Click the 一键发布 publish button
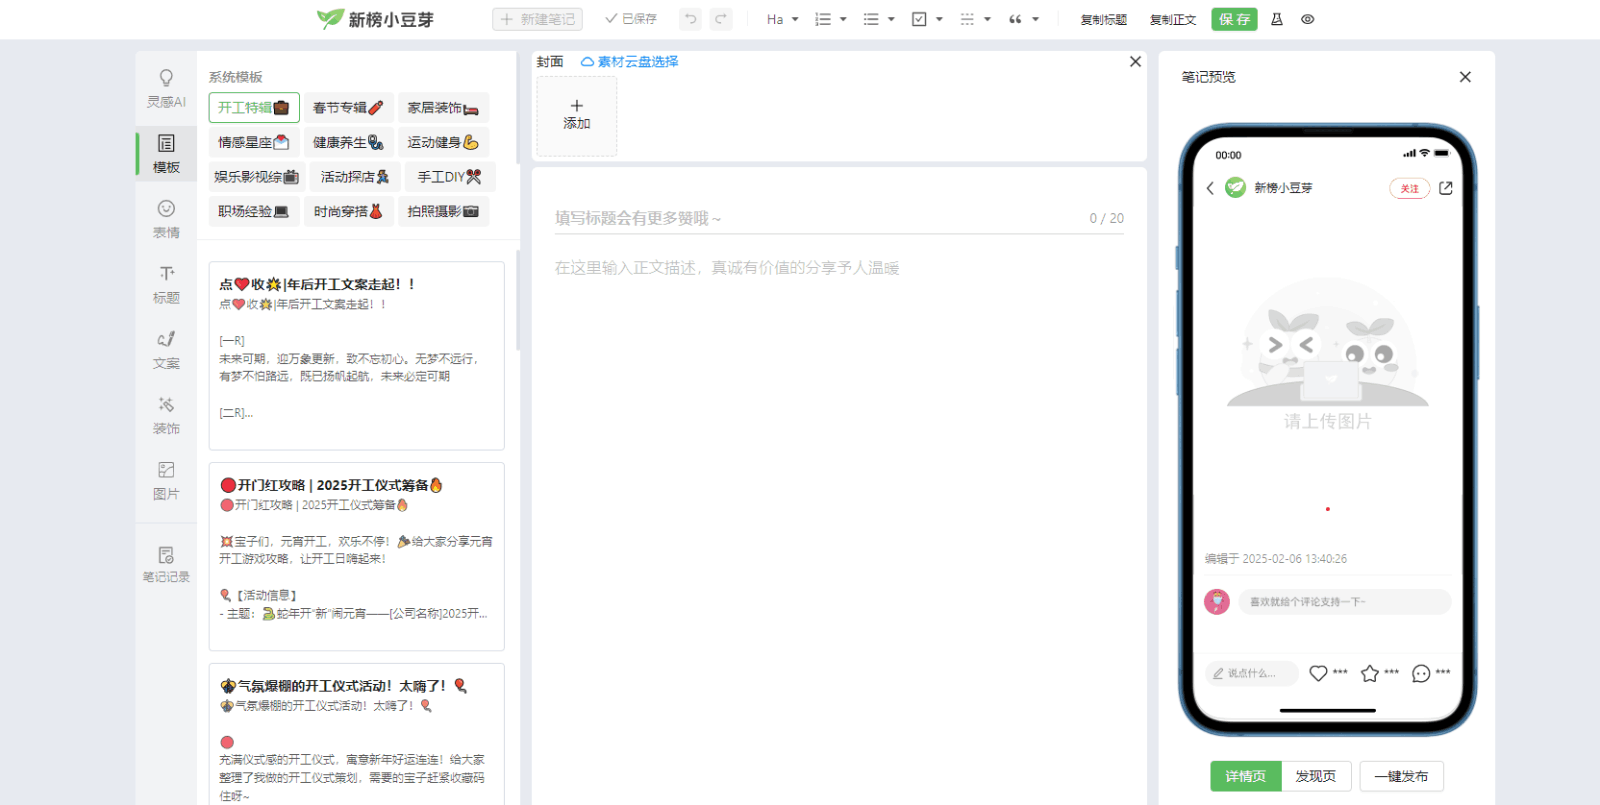The image size is (1600, 805). click(1401, 776)
